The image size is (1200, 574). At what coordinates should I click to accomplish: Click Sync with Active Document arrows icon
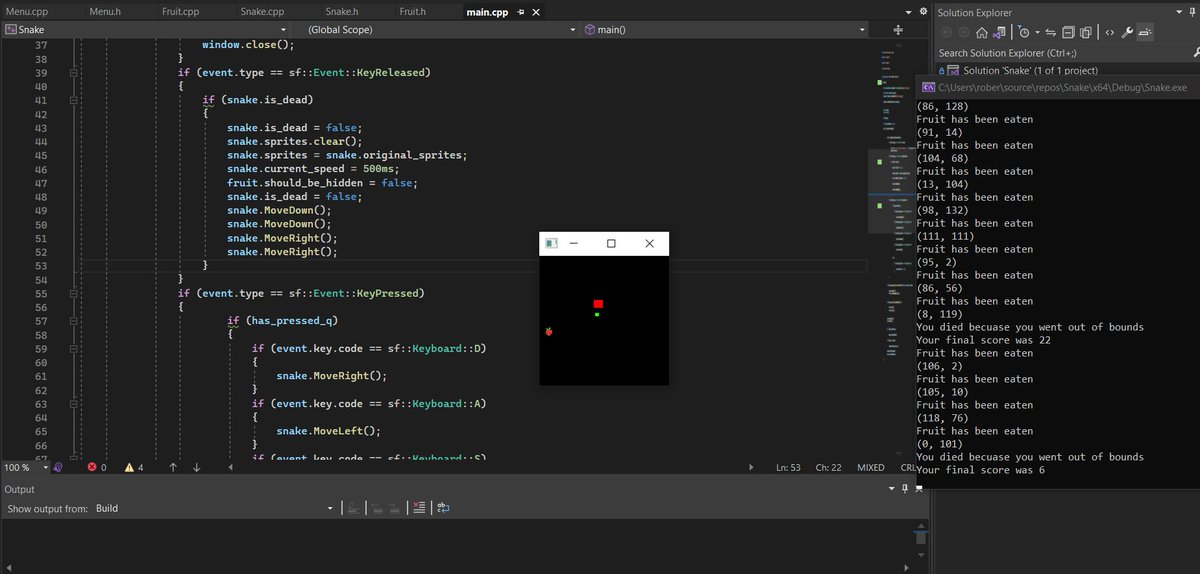[1051, 32]
